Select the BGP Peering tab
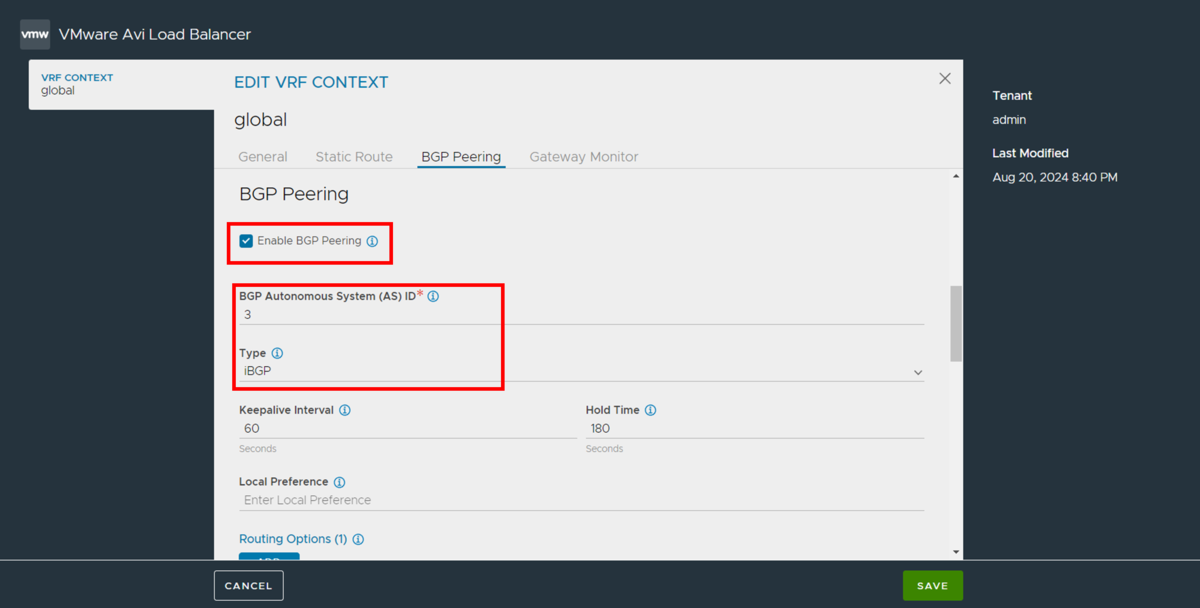 (461, 157)
